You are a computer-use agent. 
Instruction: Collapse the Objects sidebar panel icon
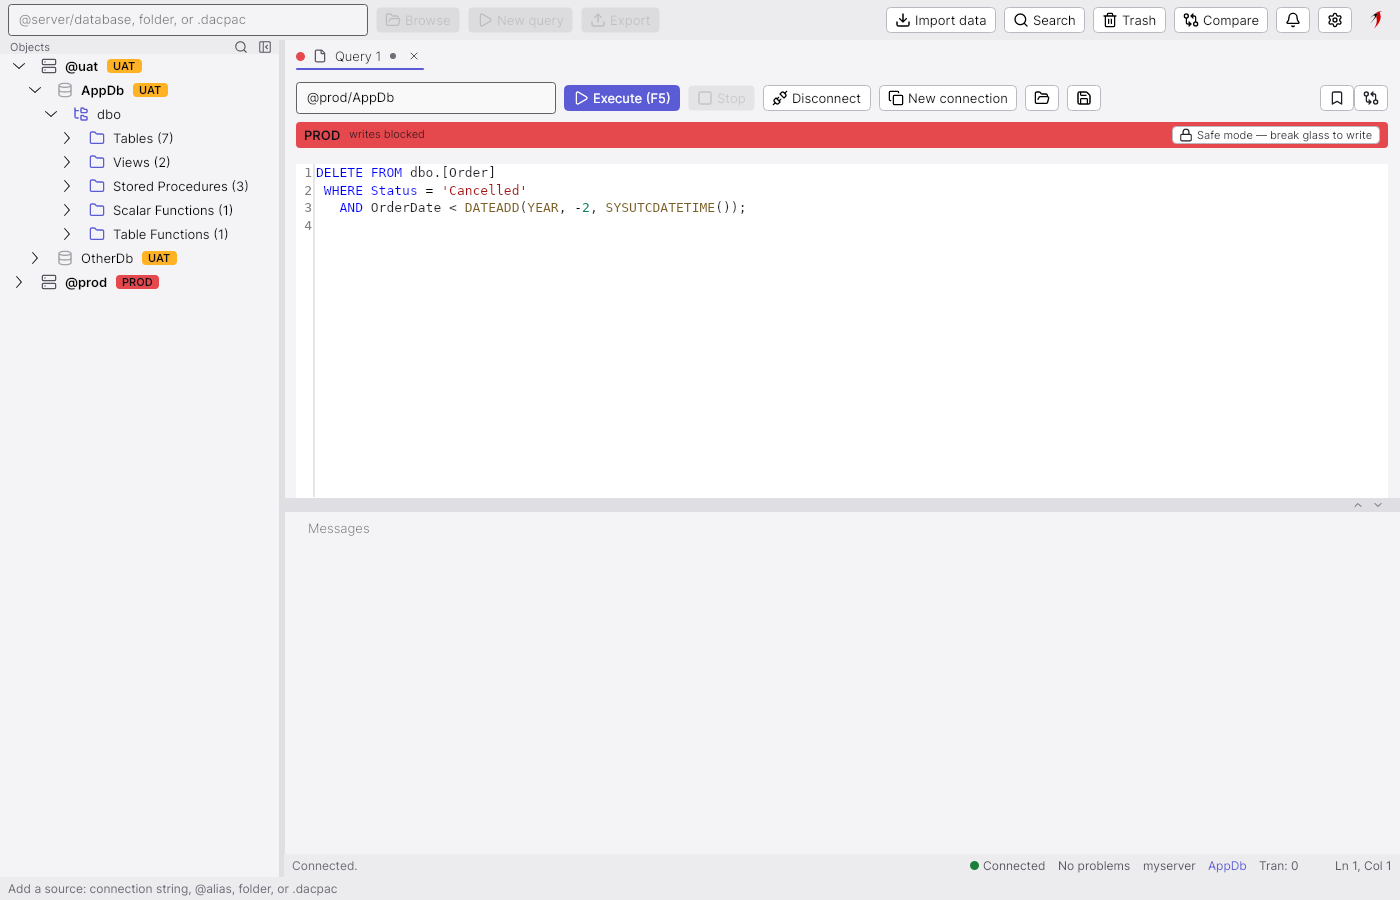[265, 47]
